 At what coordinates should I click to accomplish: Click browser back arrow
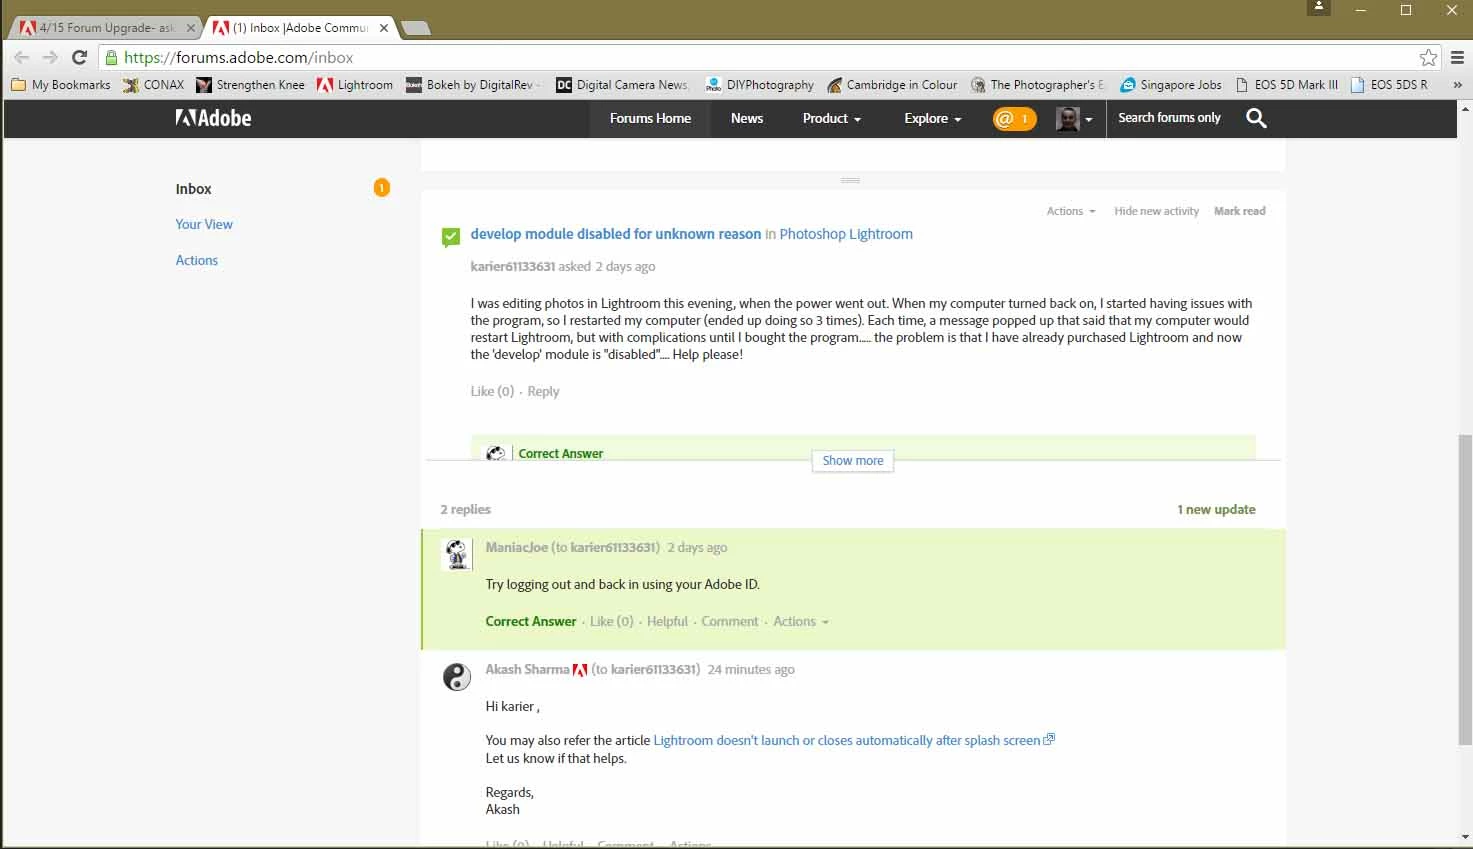click(x=22, y=58)
